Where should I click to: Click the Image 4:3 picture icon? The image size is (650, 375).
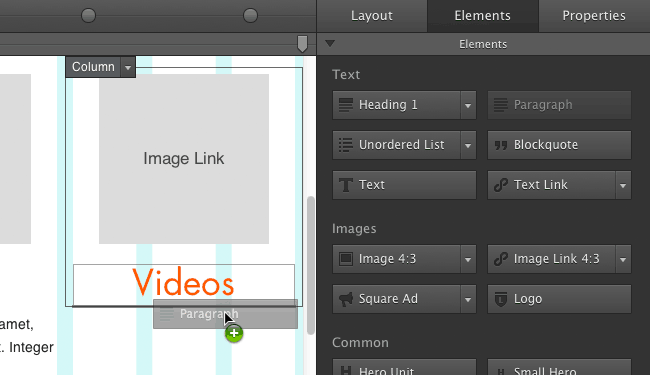[346, 259]
